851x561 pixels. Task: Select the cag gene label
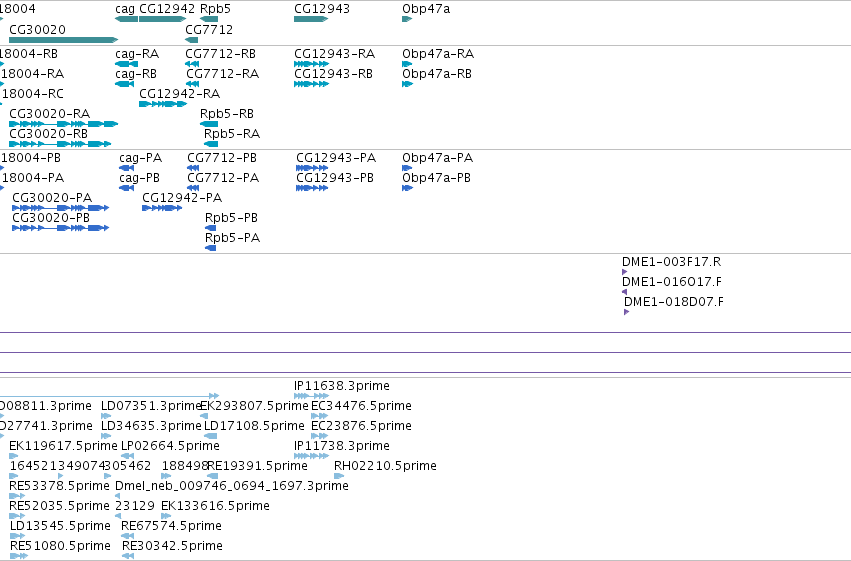tap(125, 9)
